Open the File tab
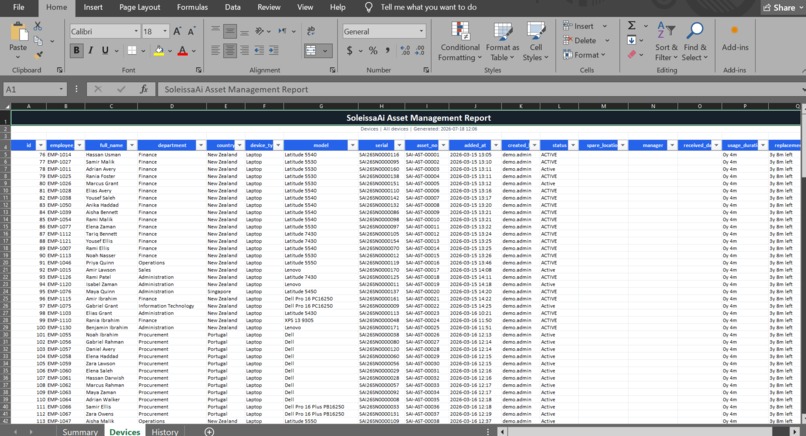The height and width of the screenshot is (436, 806). click(x=19, y=7)
